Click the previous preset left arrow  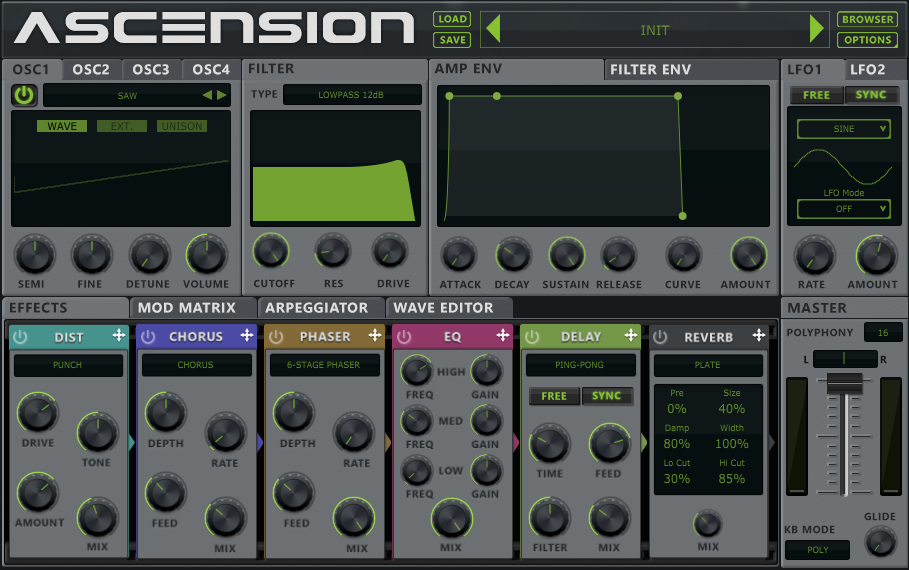tap(492, 30)
